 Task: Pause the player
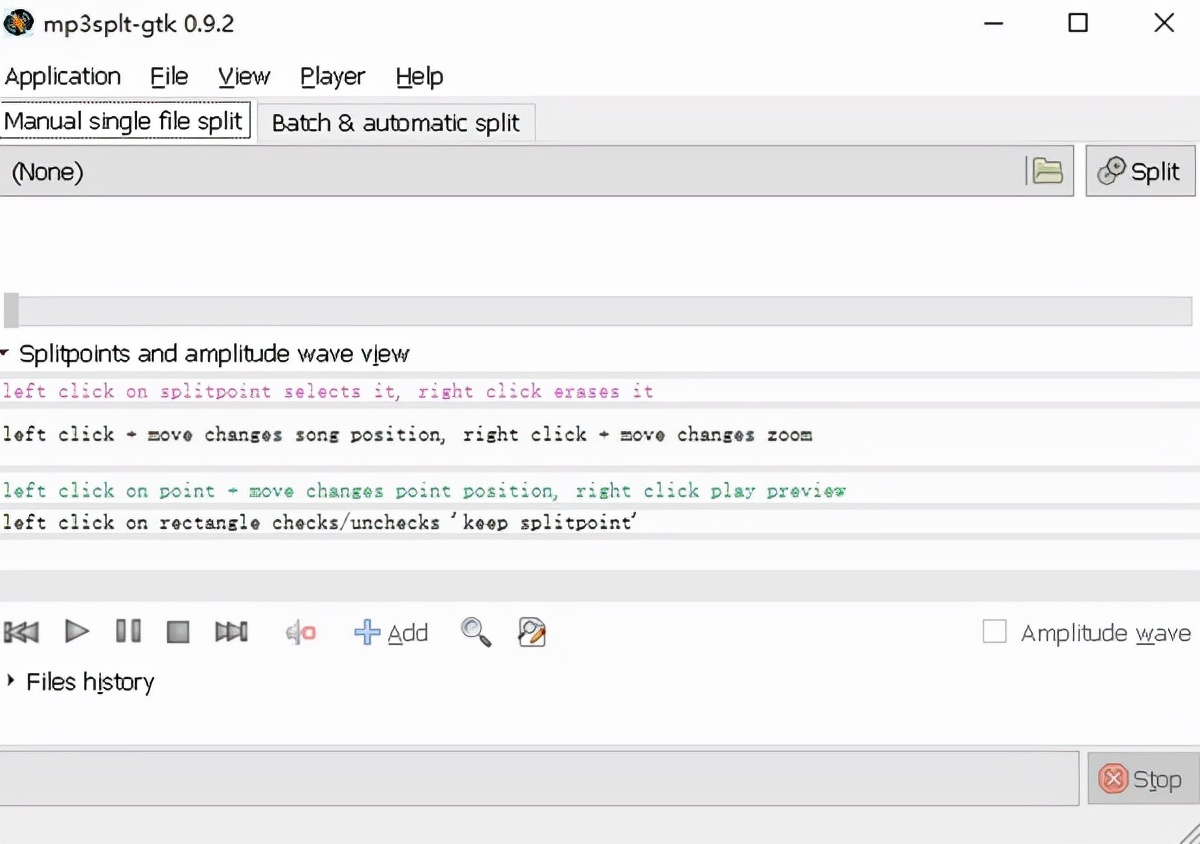128,632
